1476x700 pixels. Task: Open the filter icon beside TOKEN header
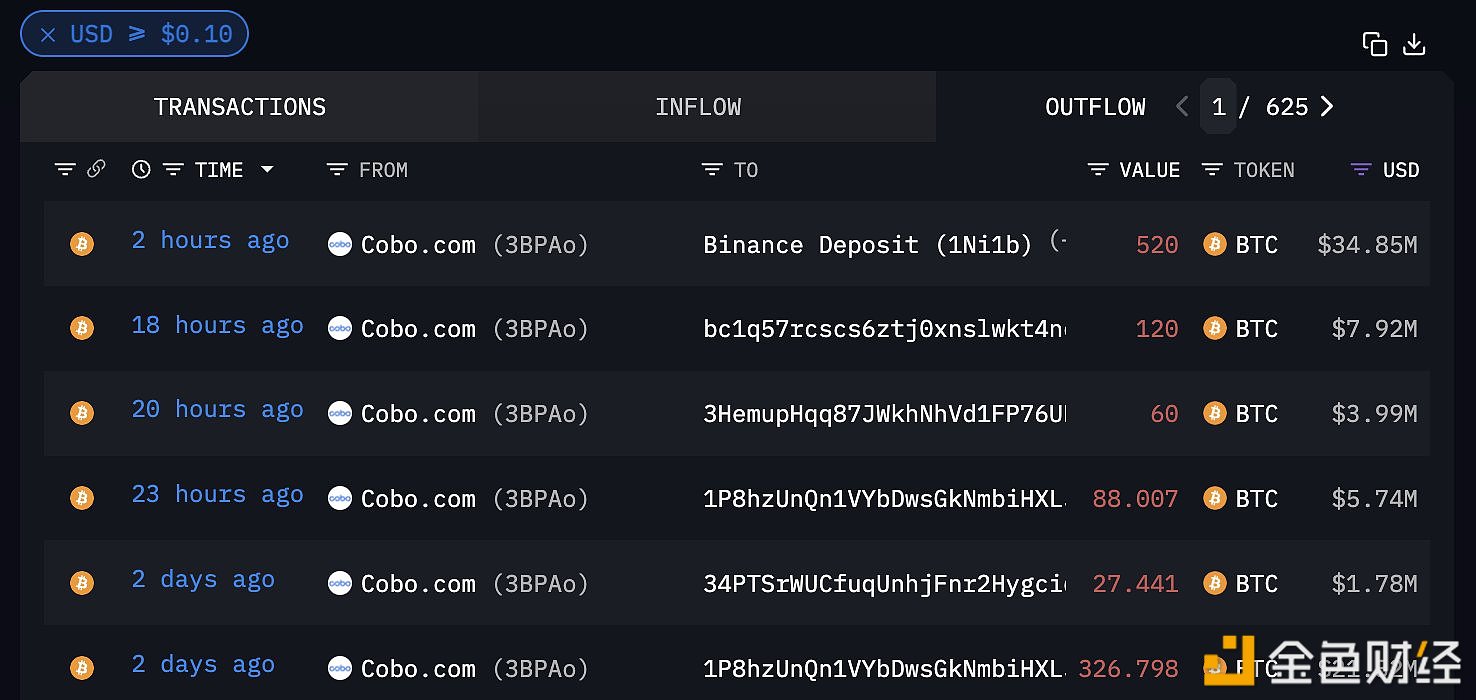click(1212, 170)
